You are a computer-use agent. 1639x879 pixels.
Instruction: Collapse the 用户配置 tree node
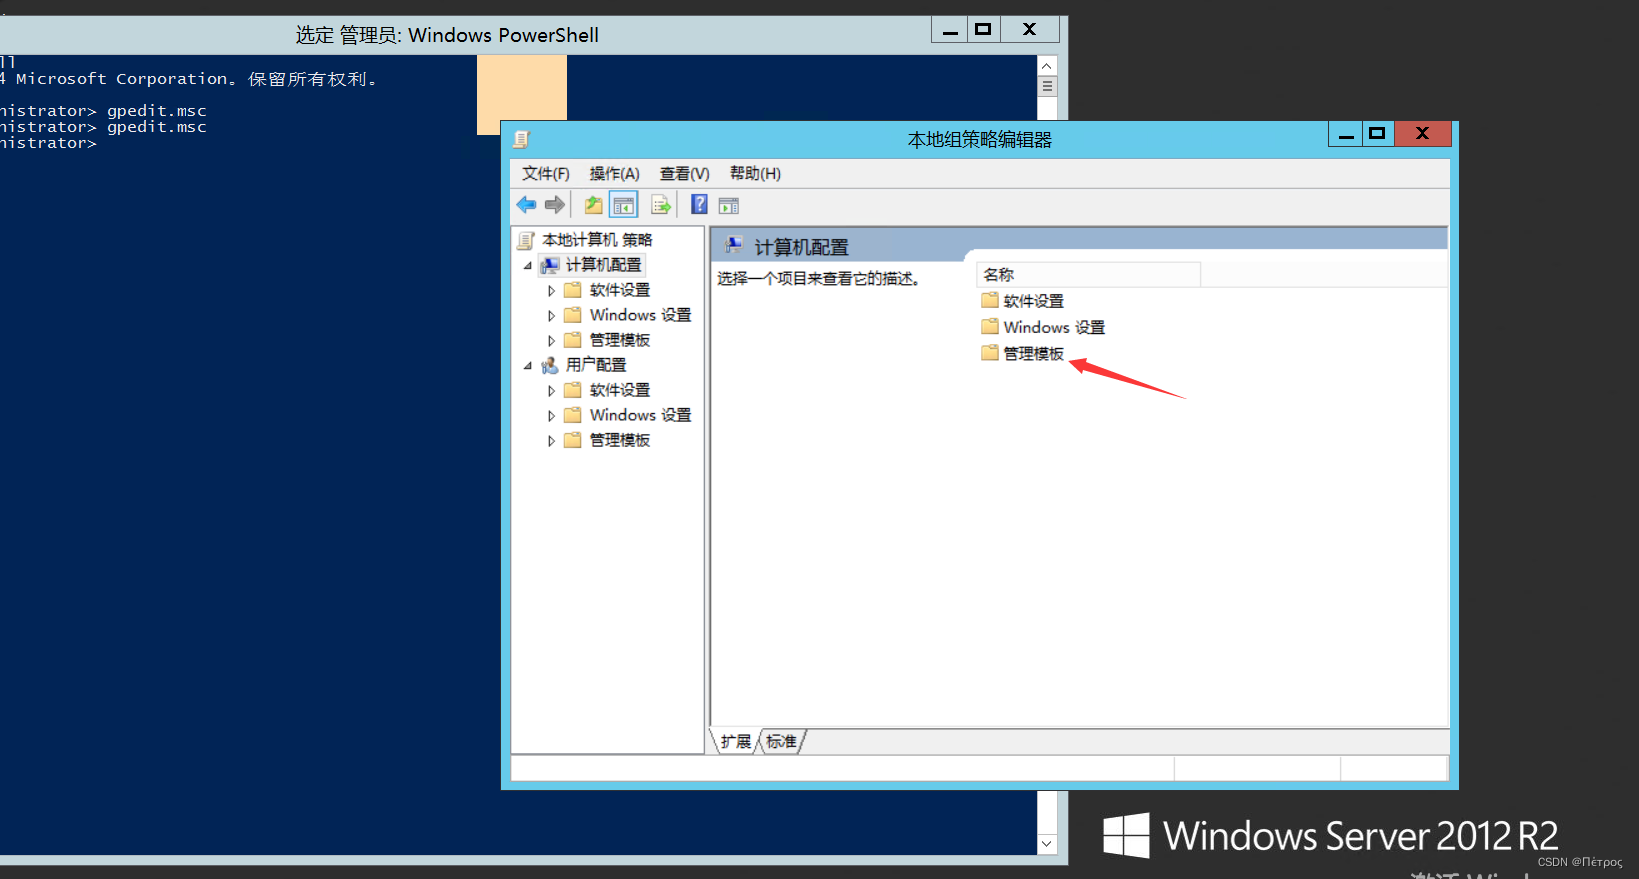pyautogui.click(x=528, y=366)
